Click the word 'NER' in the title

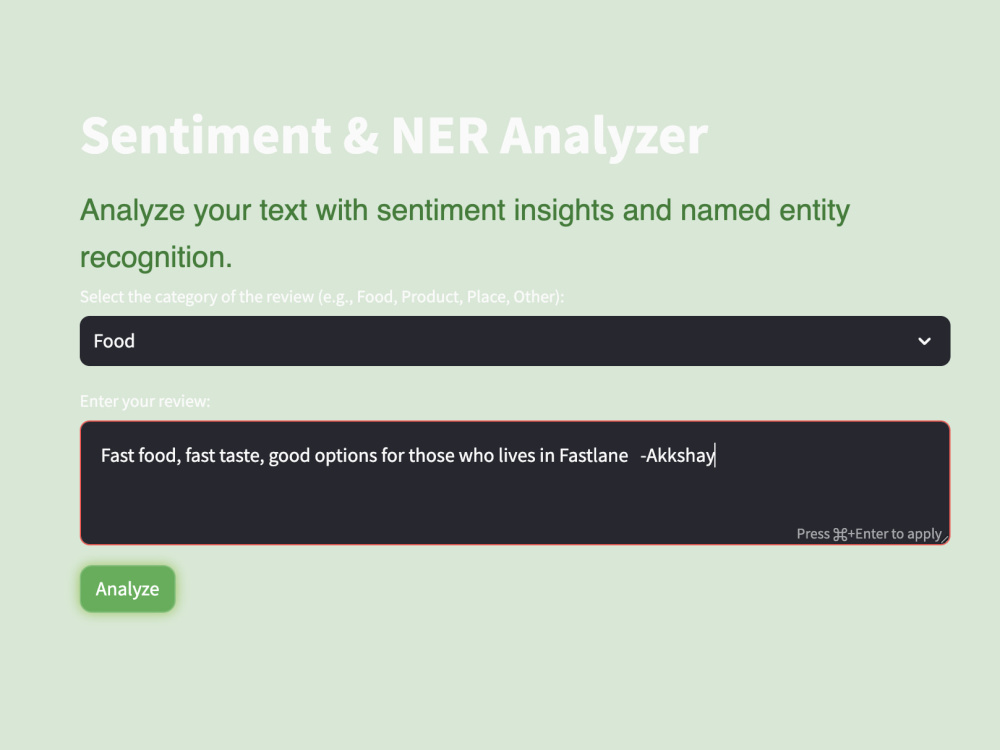(x=440, y=135)
